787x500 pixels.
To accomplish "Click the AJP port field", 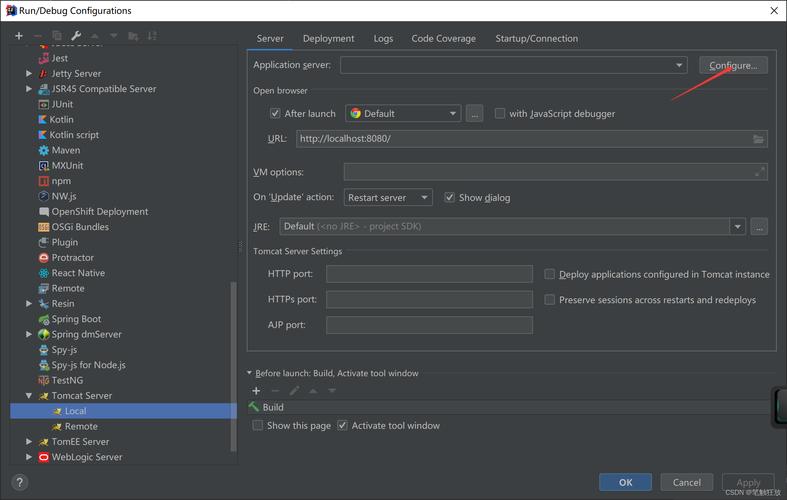I will click(x=429, y=325).
